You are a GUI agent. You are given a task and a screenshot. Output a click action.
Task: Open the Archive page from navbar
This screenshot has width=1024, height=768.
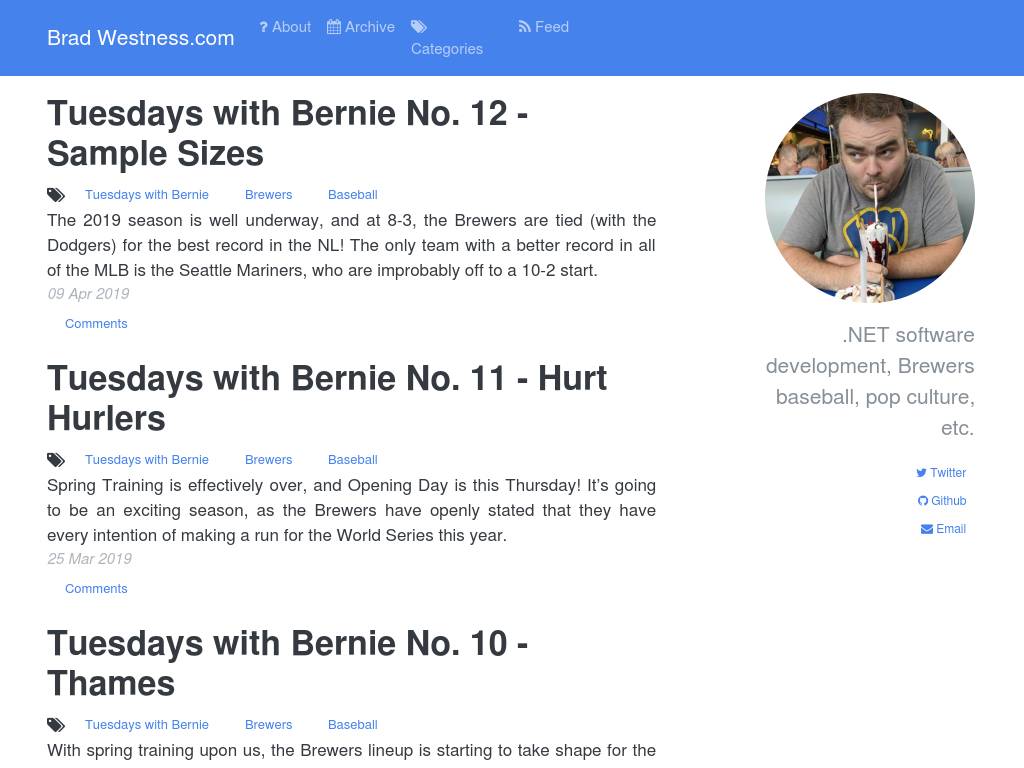pos(369,27)
